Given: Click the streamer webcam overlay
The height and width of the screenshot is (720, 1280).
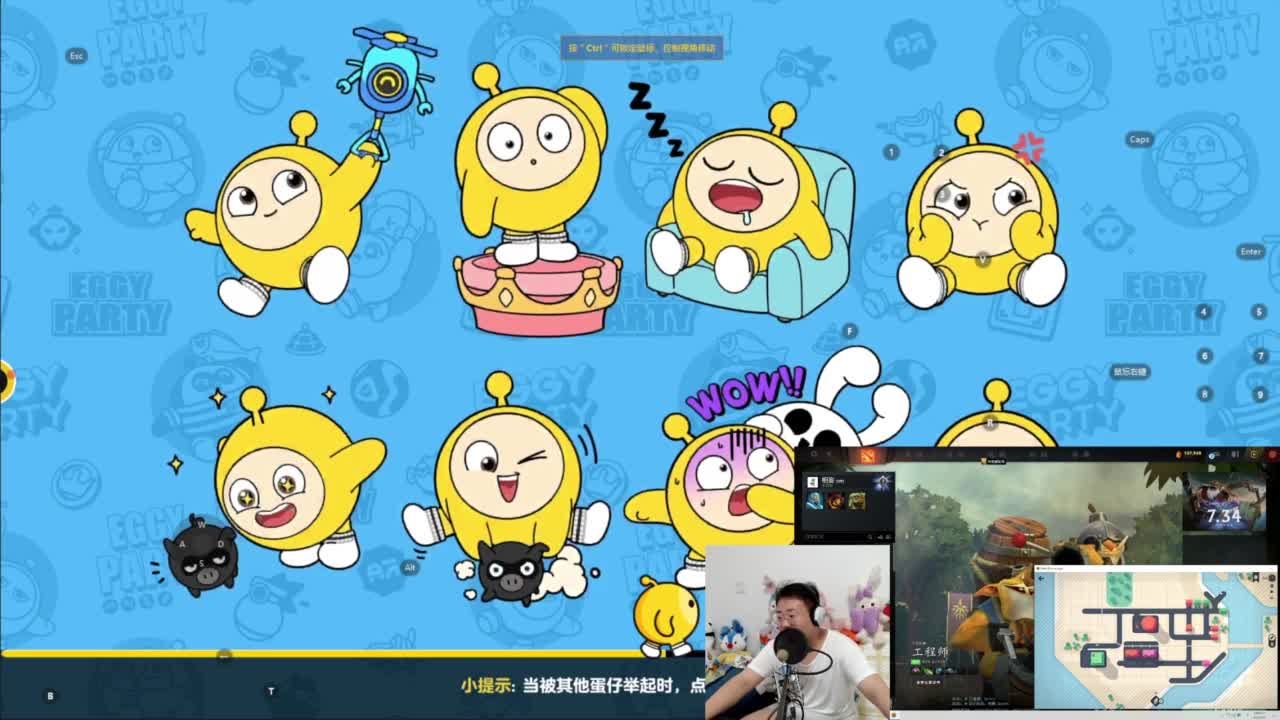Looking at the screenshot, I should tap(798, 632).
